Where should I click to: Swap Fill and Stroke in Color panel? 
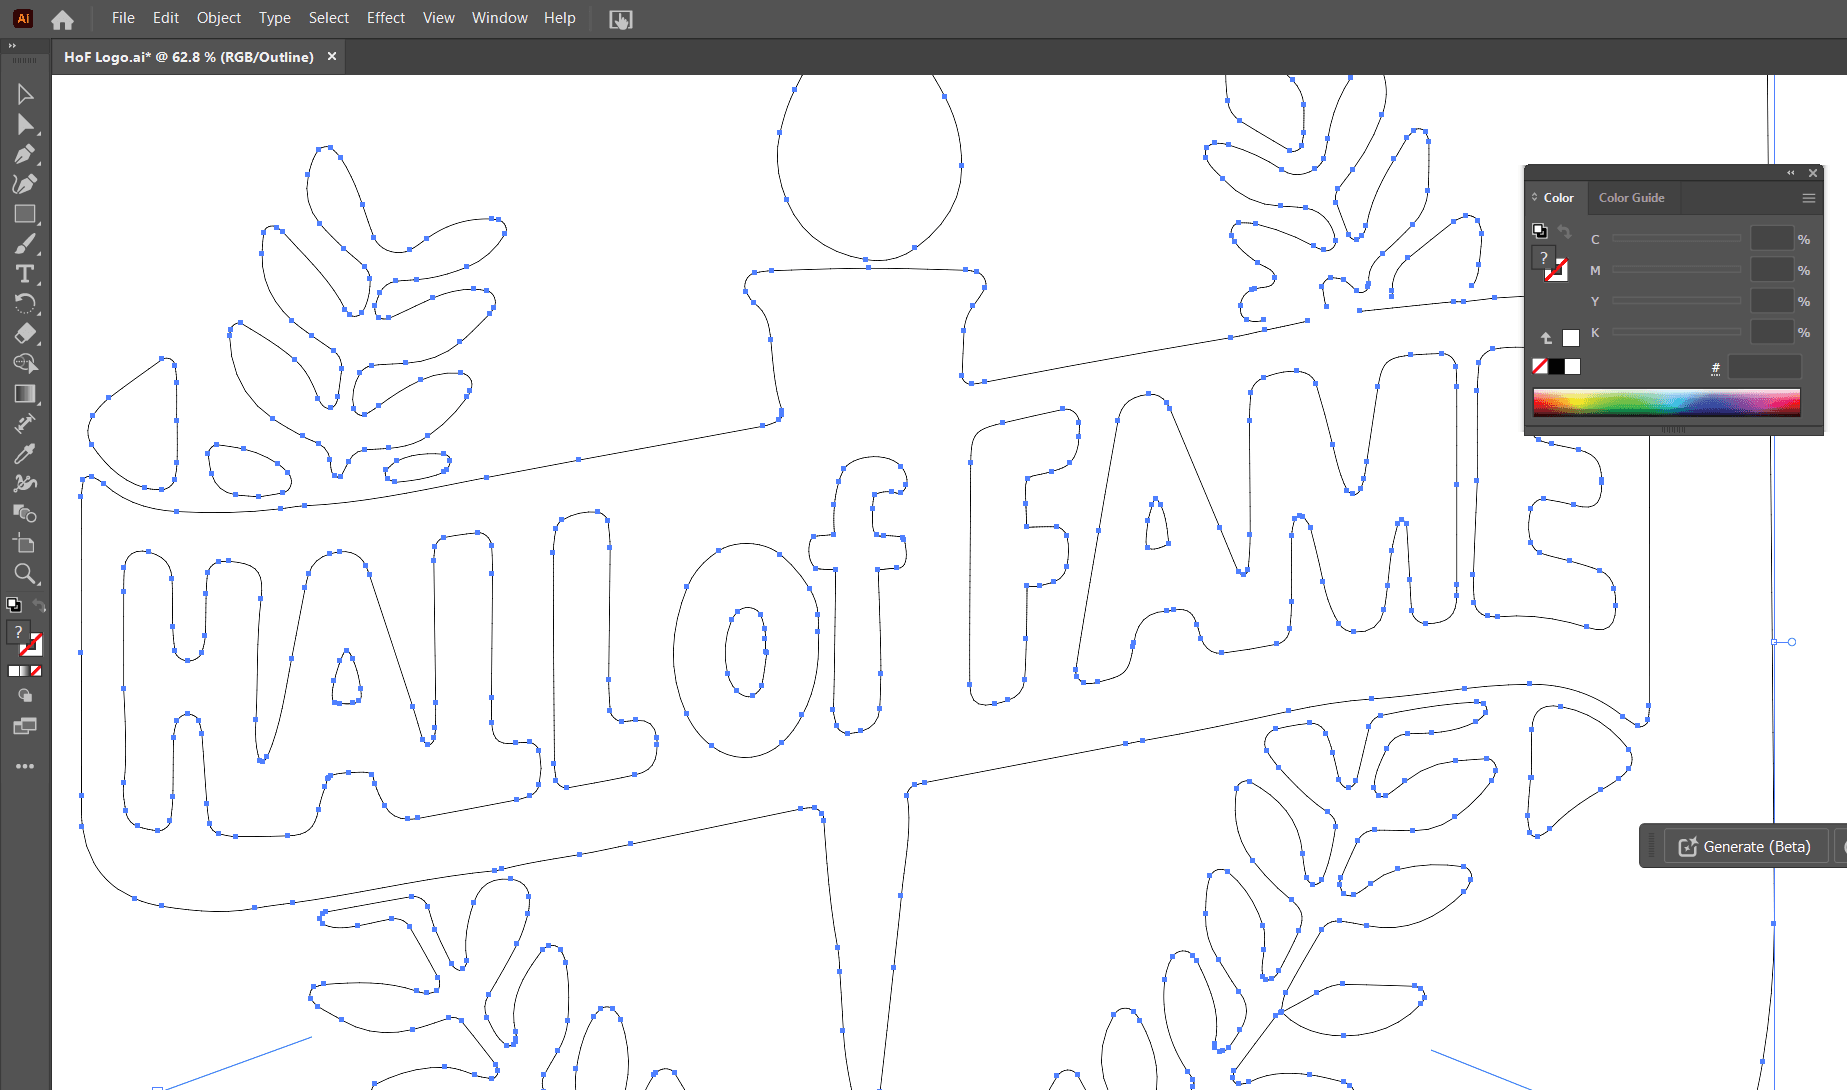point(1564,231)
